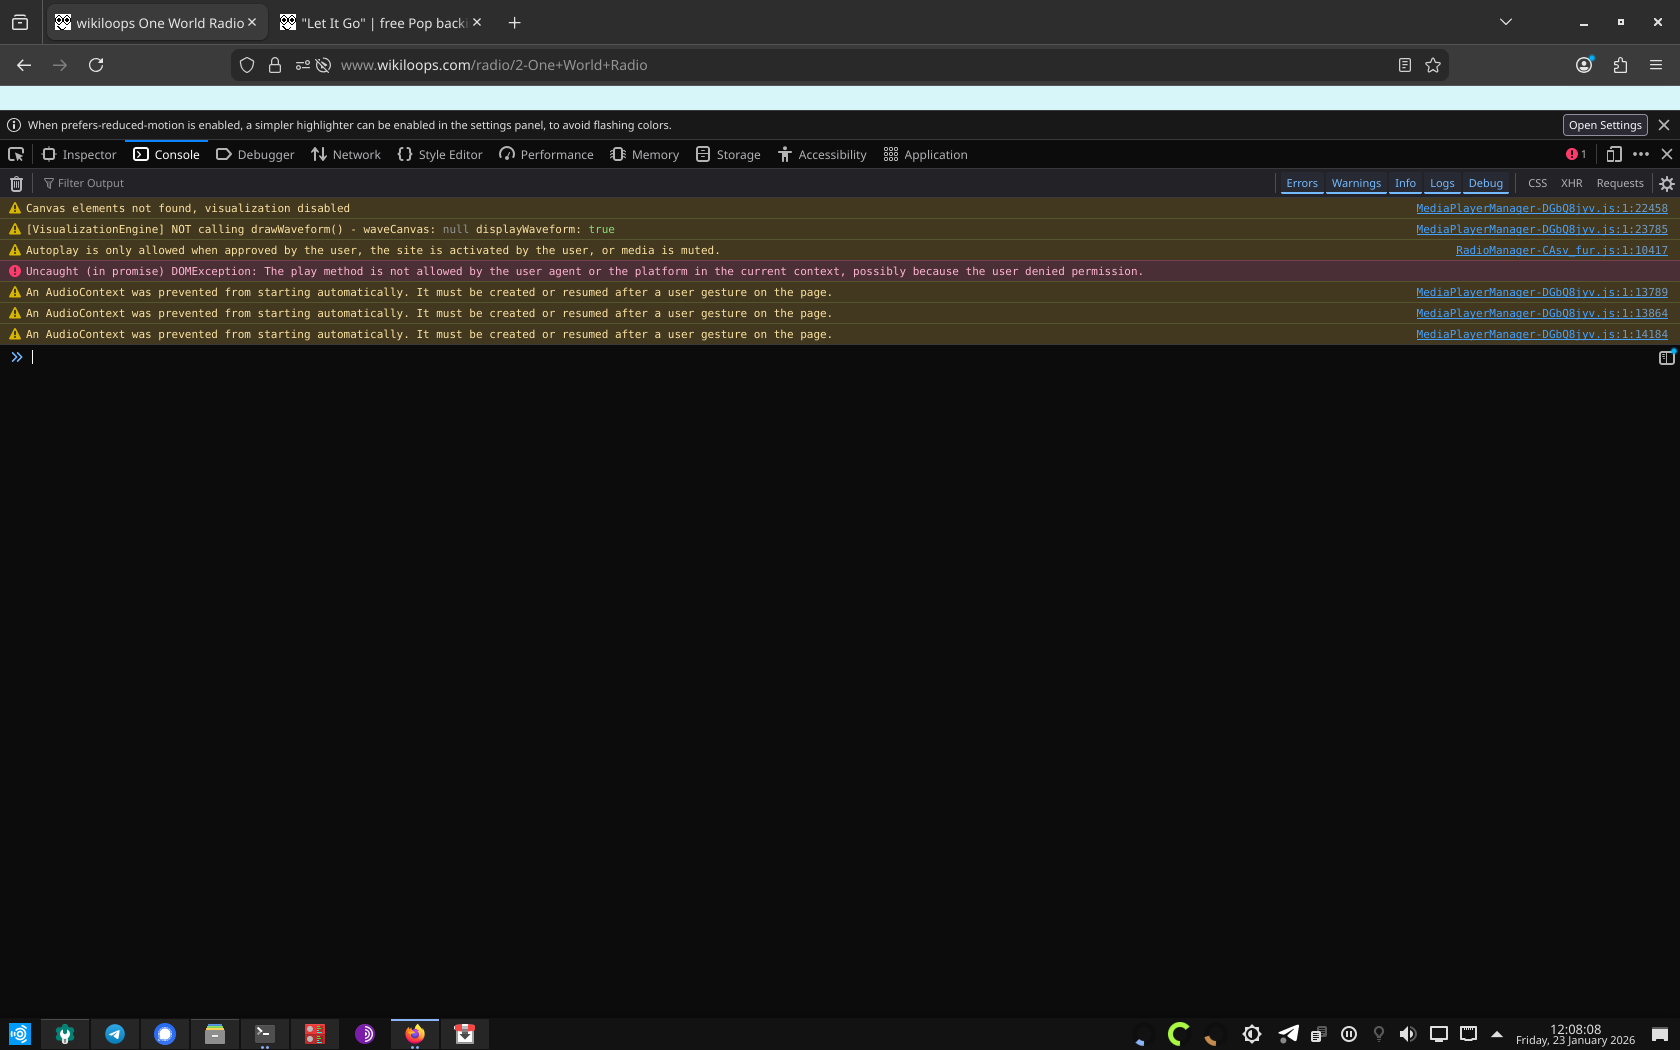Screen dimensions: 1680x1050
Task: Open the DevTools three-dot customize menu
Action: point(1640,154)
